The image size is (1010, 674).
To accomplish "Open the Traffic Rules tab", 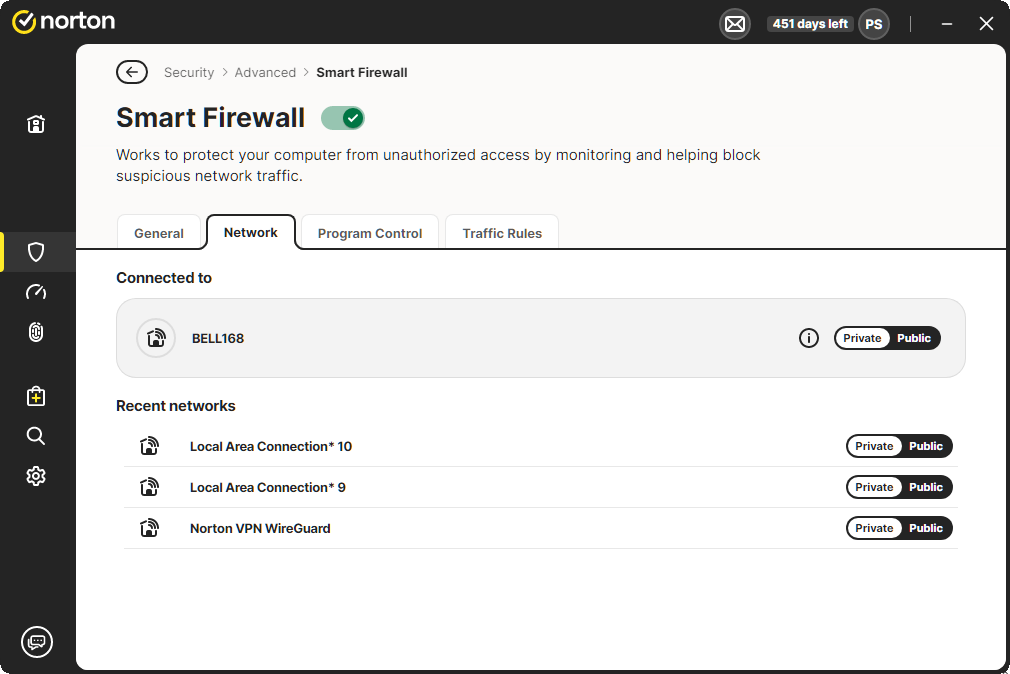I will click(x=502, y=233).
